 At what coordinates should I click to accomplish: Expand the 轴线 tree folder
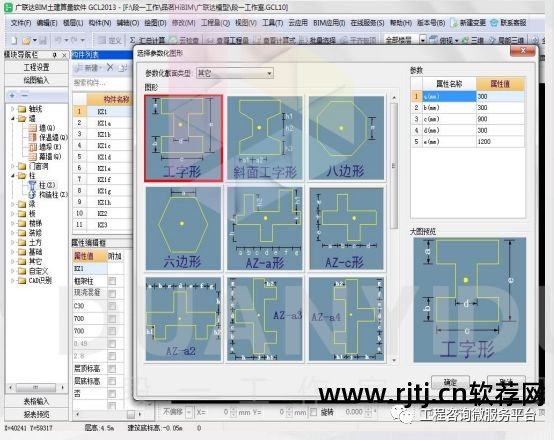tap(13, 108)
